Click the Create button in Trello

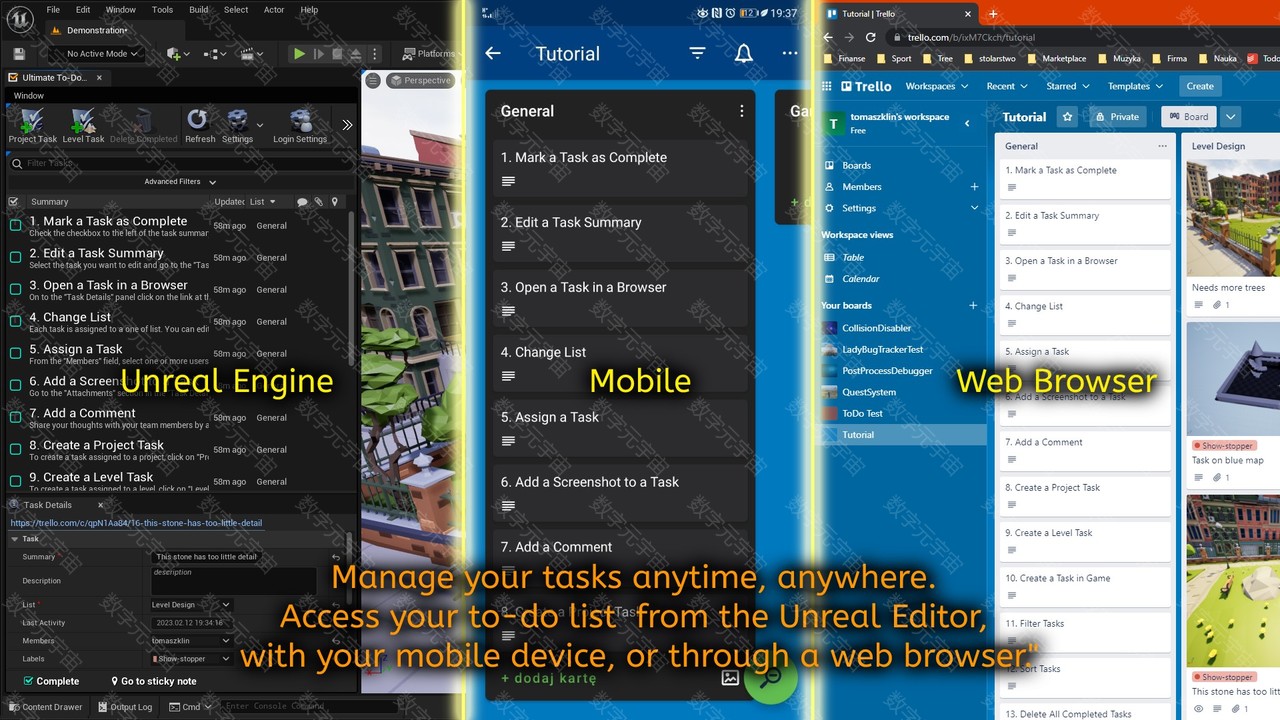[x=1200, y=86]
